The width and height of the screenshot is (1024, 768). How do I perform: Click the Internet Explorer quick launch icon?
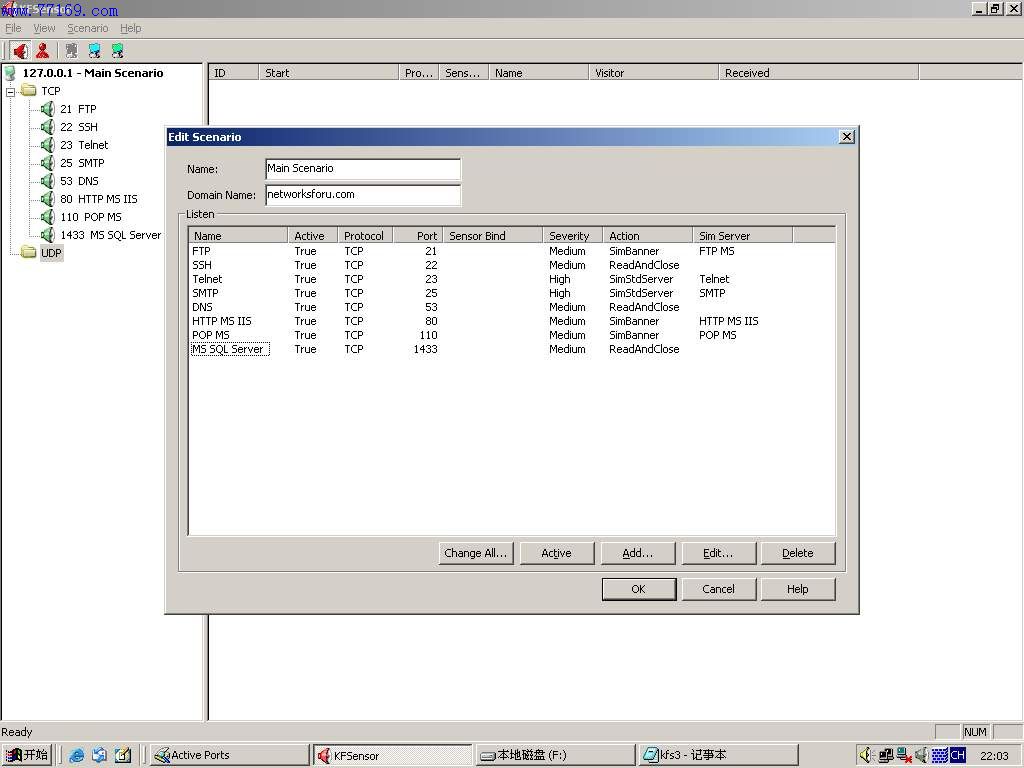[76, 755]
